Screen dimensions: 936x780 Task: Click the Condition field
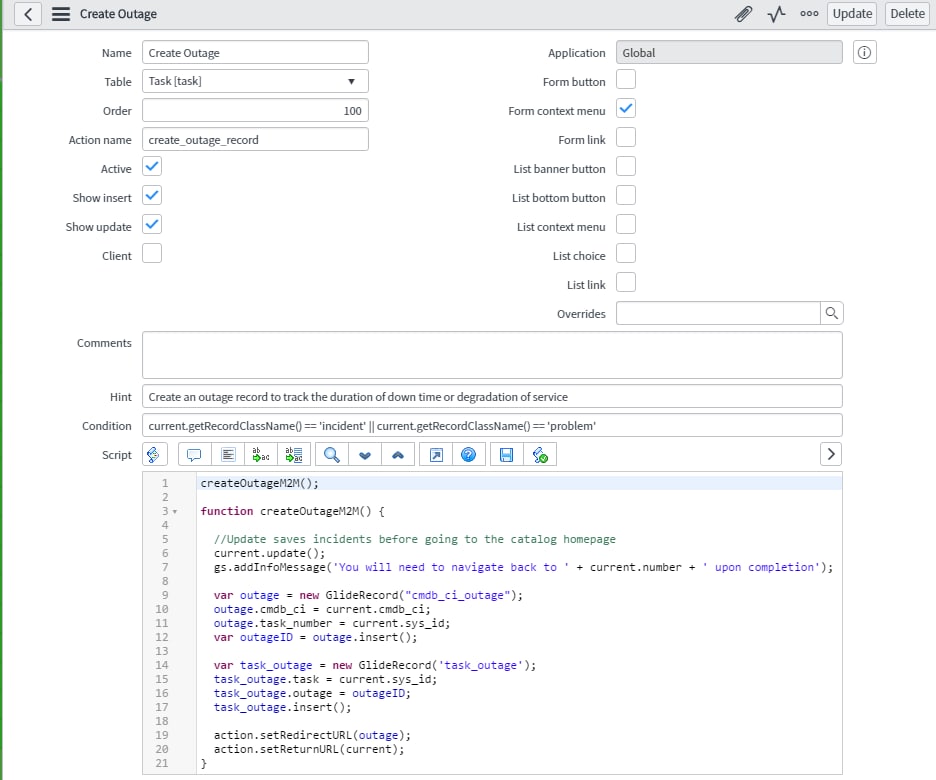492,426
